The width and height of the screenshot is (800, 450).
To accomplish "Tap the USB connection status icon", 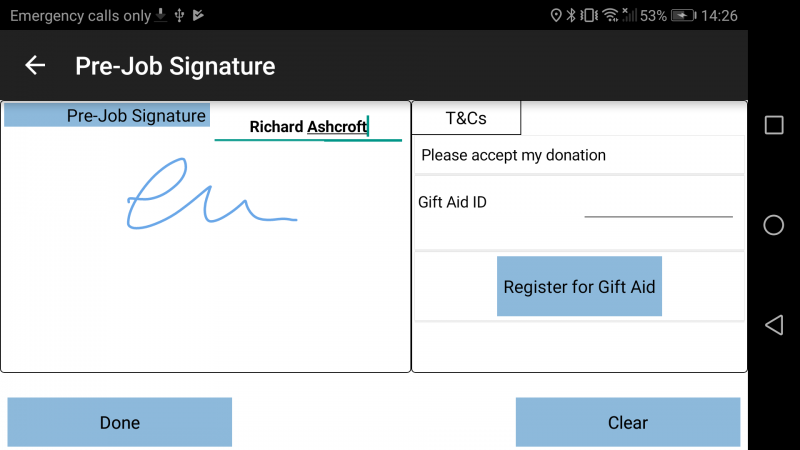I will (x=179, y=15).
